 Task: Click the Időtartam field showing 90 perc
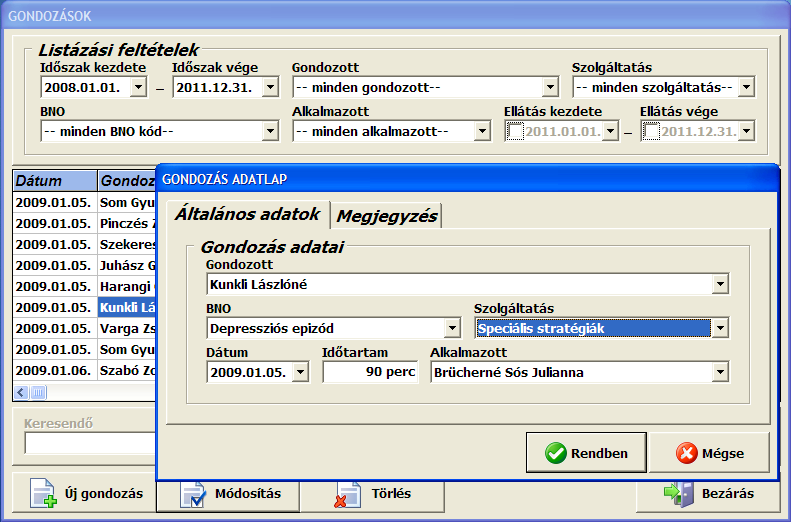pos(370,373)
